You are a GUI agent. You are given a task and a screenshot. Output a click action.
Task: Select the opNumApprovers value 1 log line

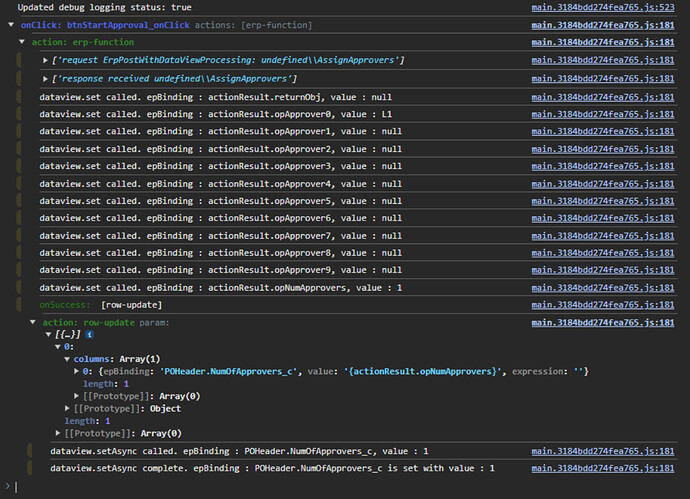[220, 288]
